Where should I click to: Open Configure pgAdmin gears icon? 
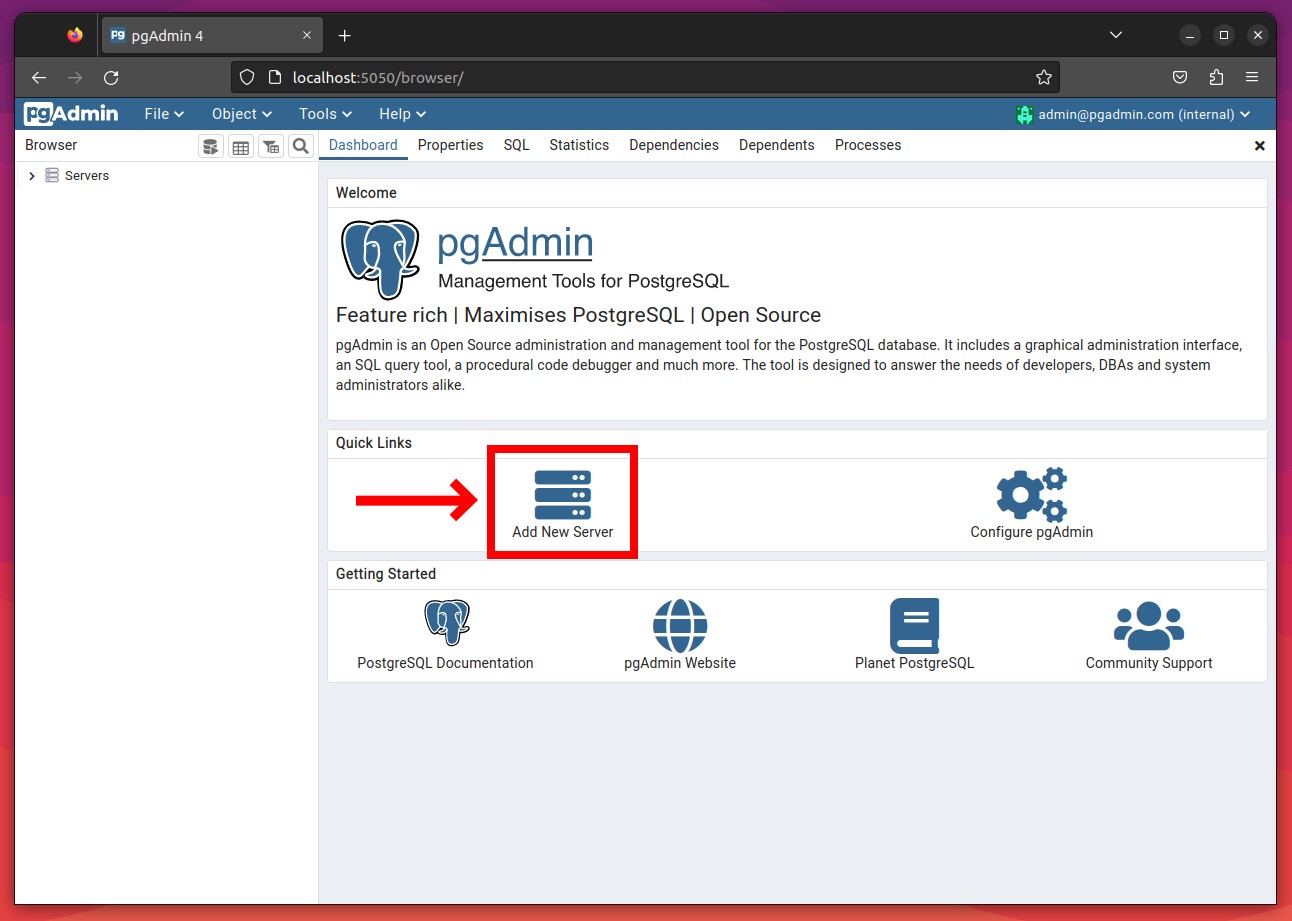[x=1032, y=494]
